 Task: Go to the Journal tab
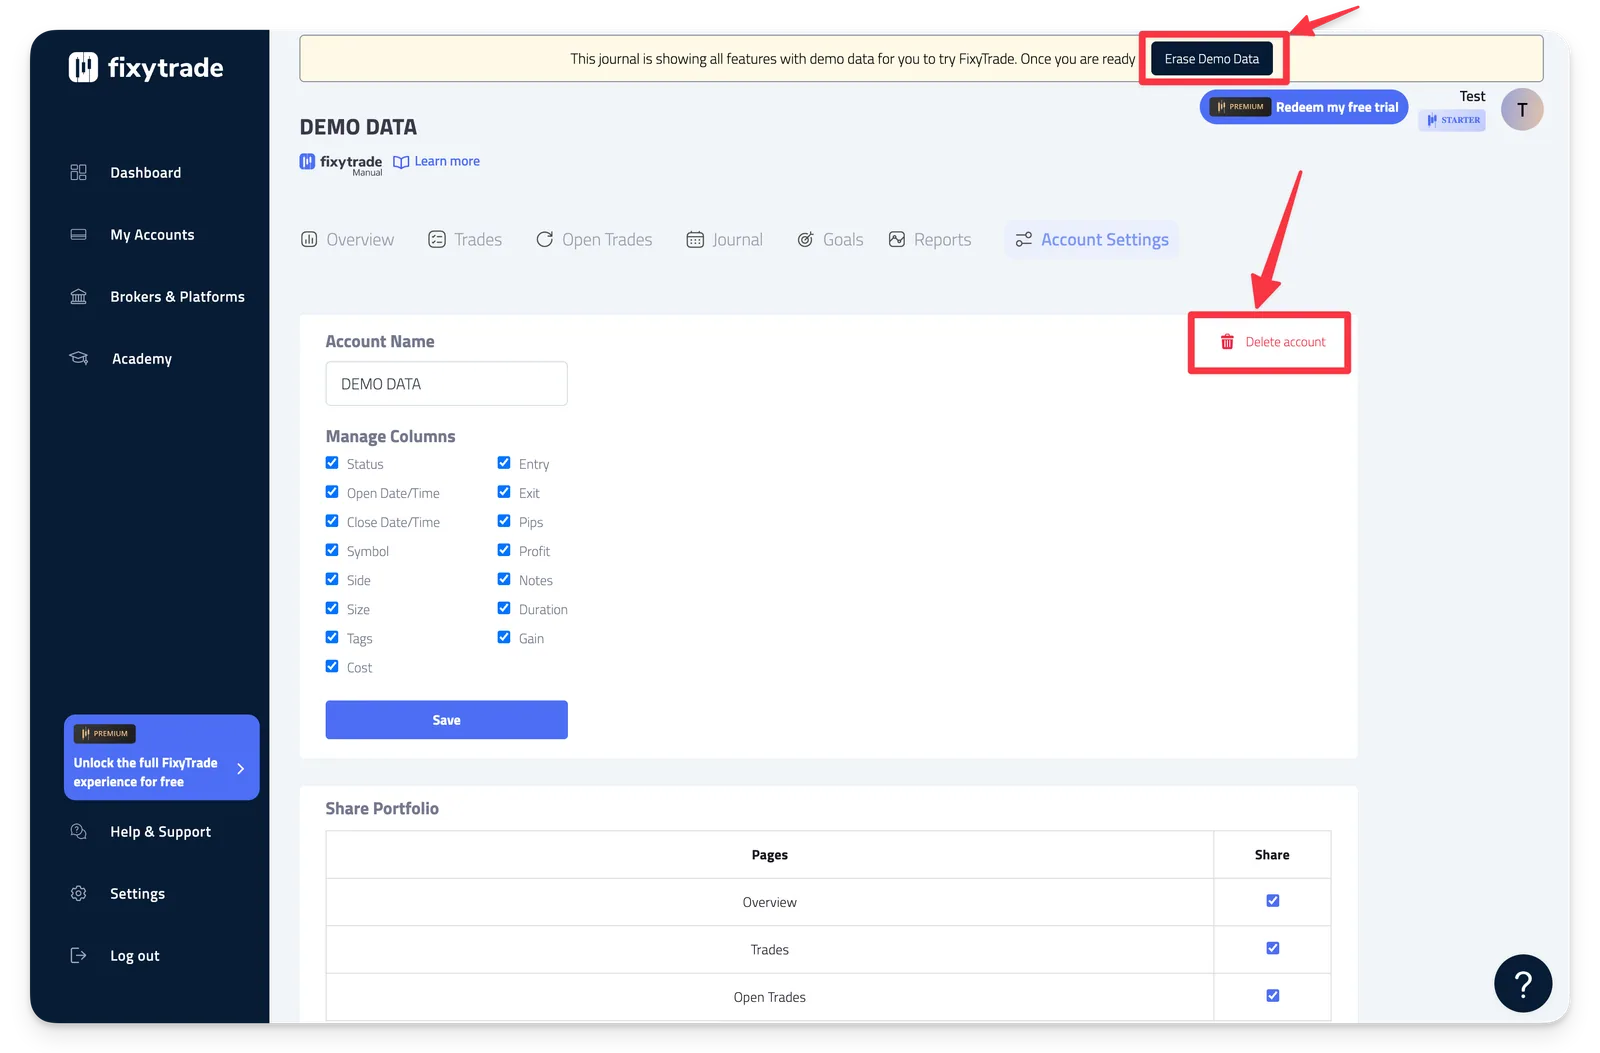(724, 240)
